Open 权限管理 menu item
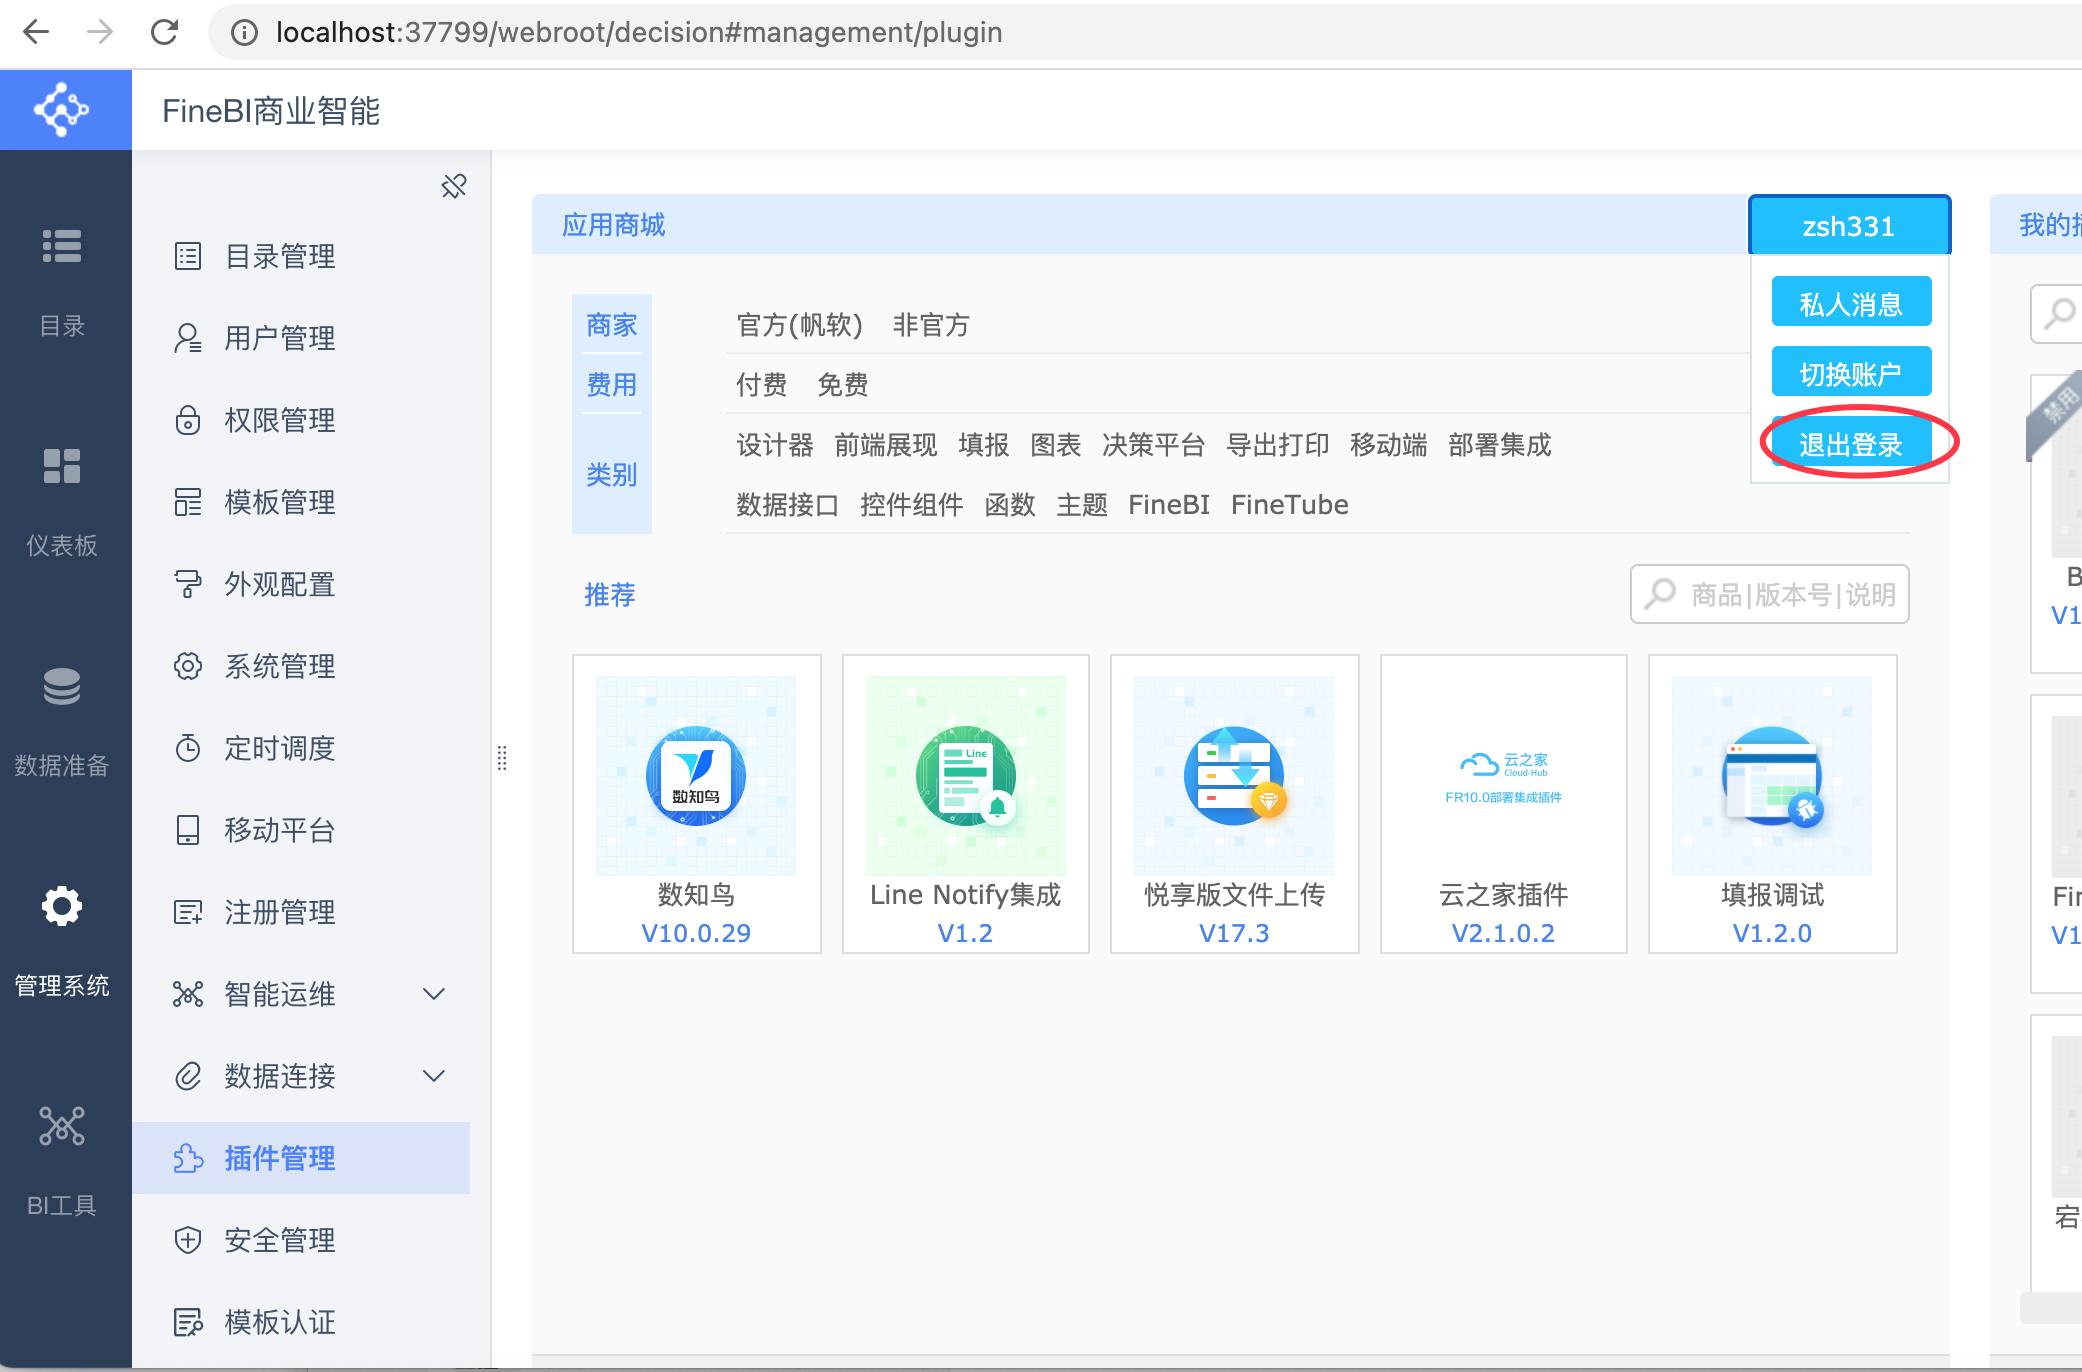This screenshot has height=1372, width=2082. pos(301,420)
